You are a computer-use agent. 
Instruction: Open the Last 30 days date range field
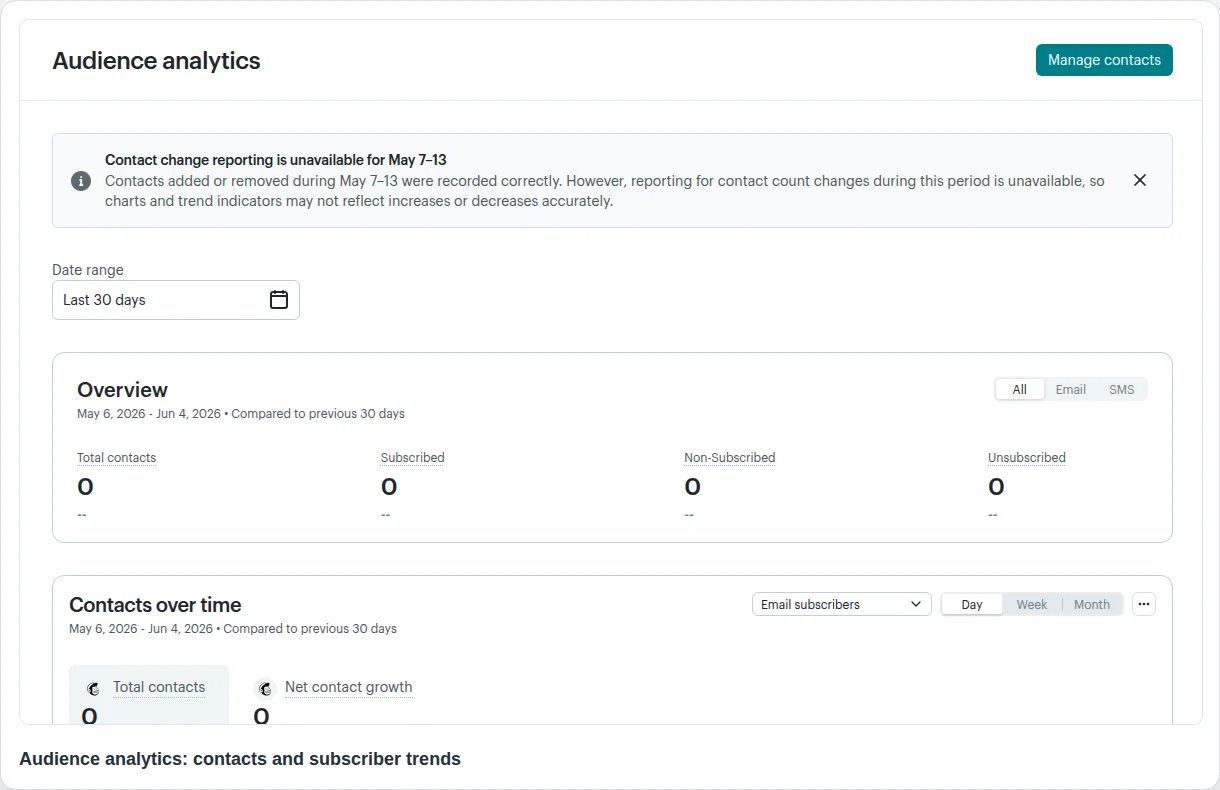(176, 300)
